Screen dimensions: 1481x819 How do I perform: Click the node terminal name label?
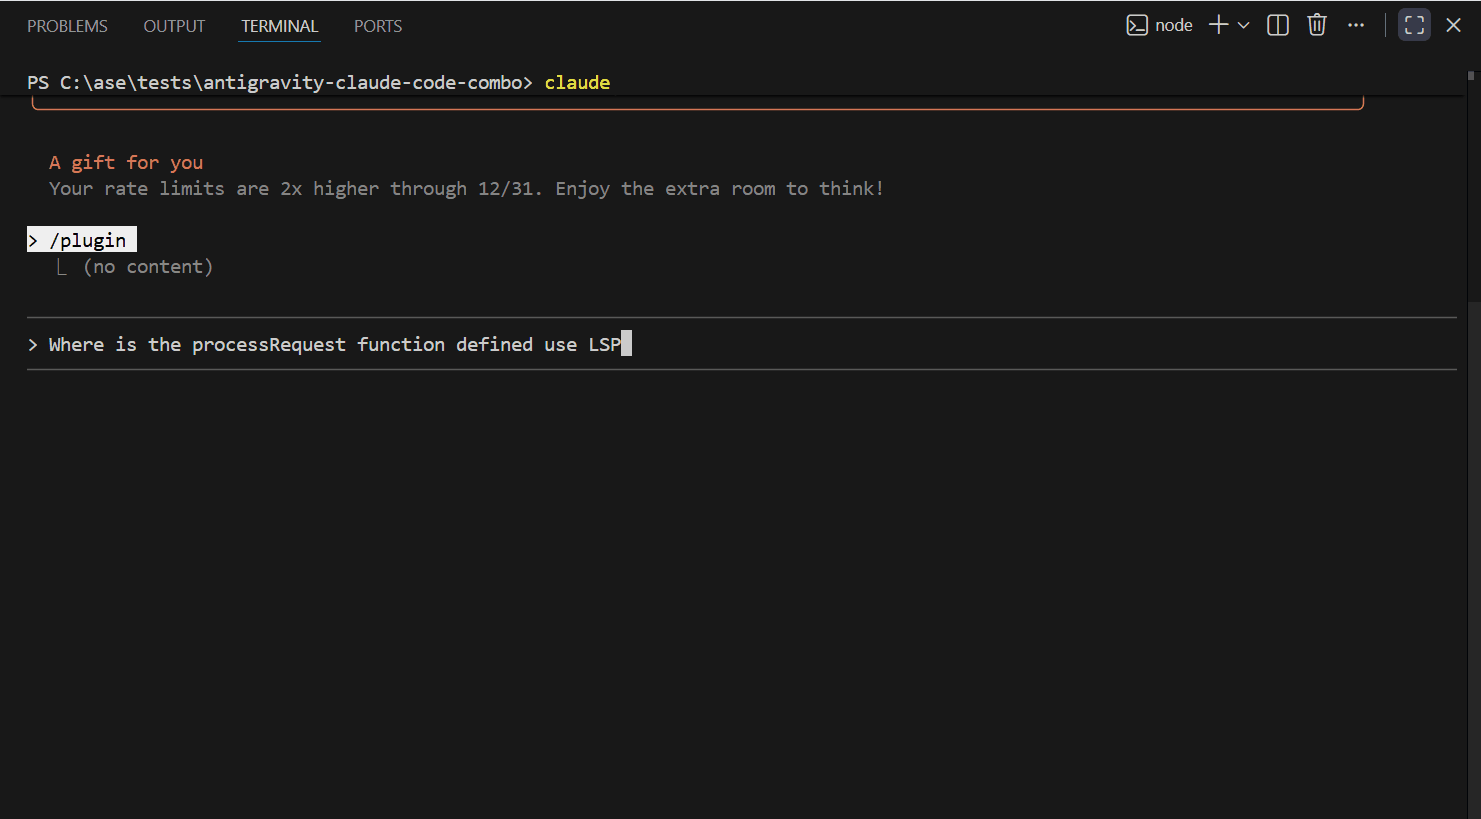tap(1174, 25)
